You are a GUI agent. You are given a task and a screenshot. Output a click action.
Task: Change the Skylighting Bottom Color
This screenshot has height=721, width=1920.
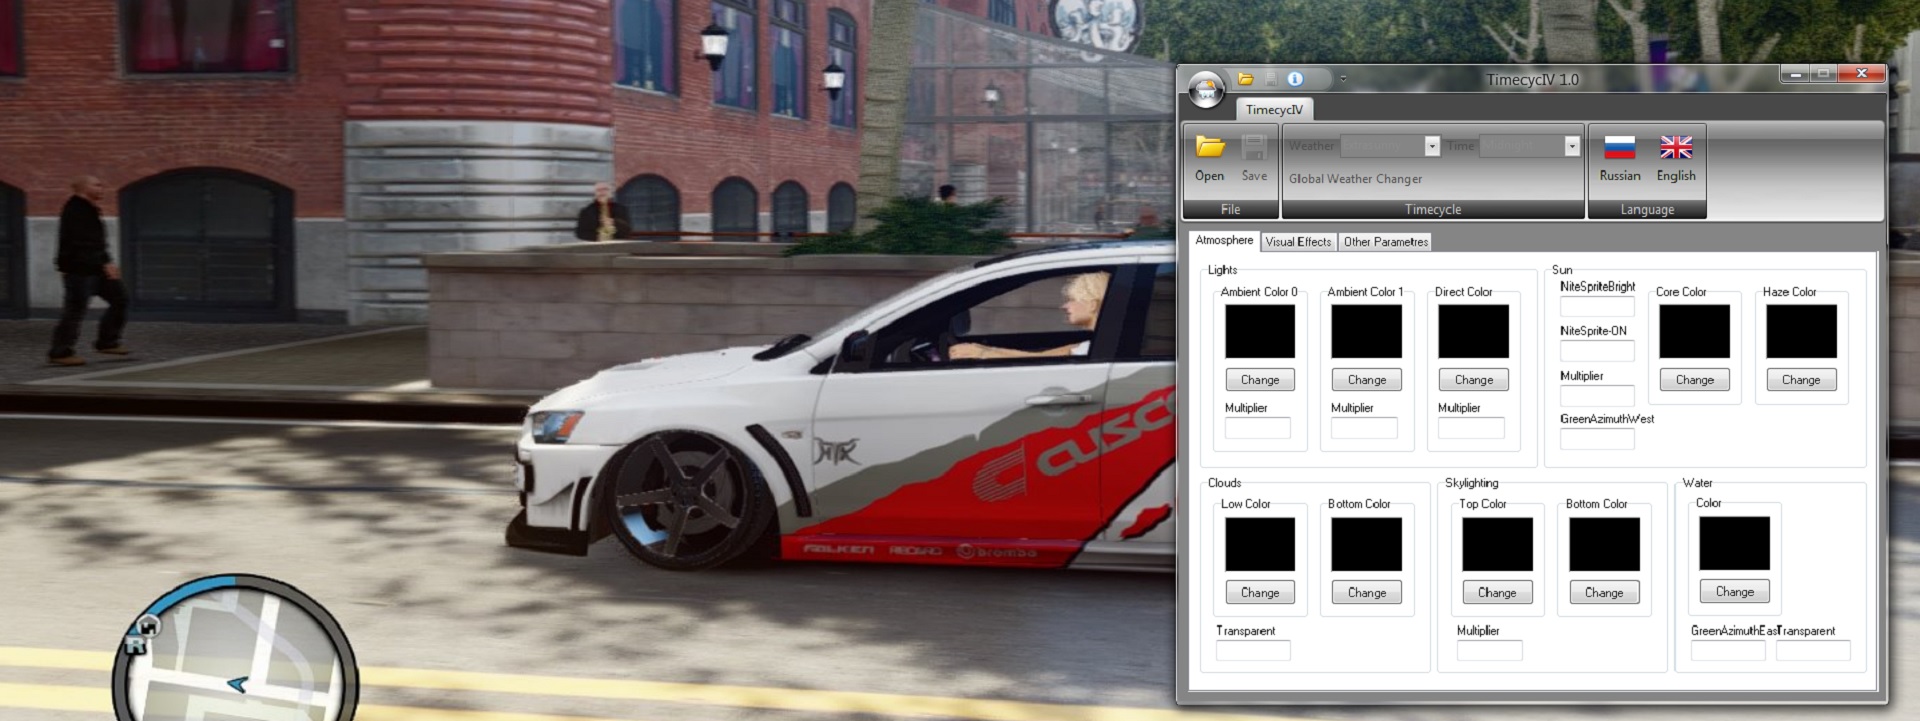1604,593
